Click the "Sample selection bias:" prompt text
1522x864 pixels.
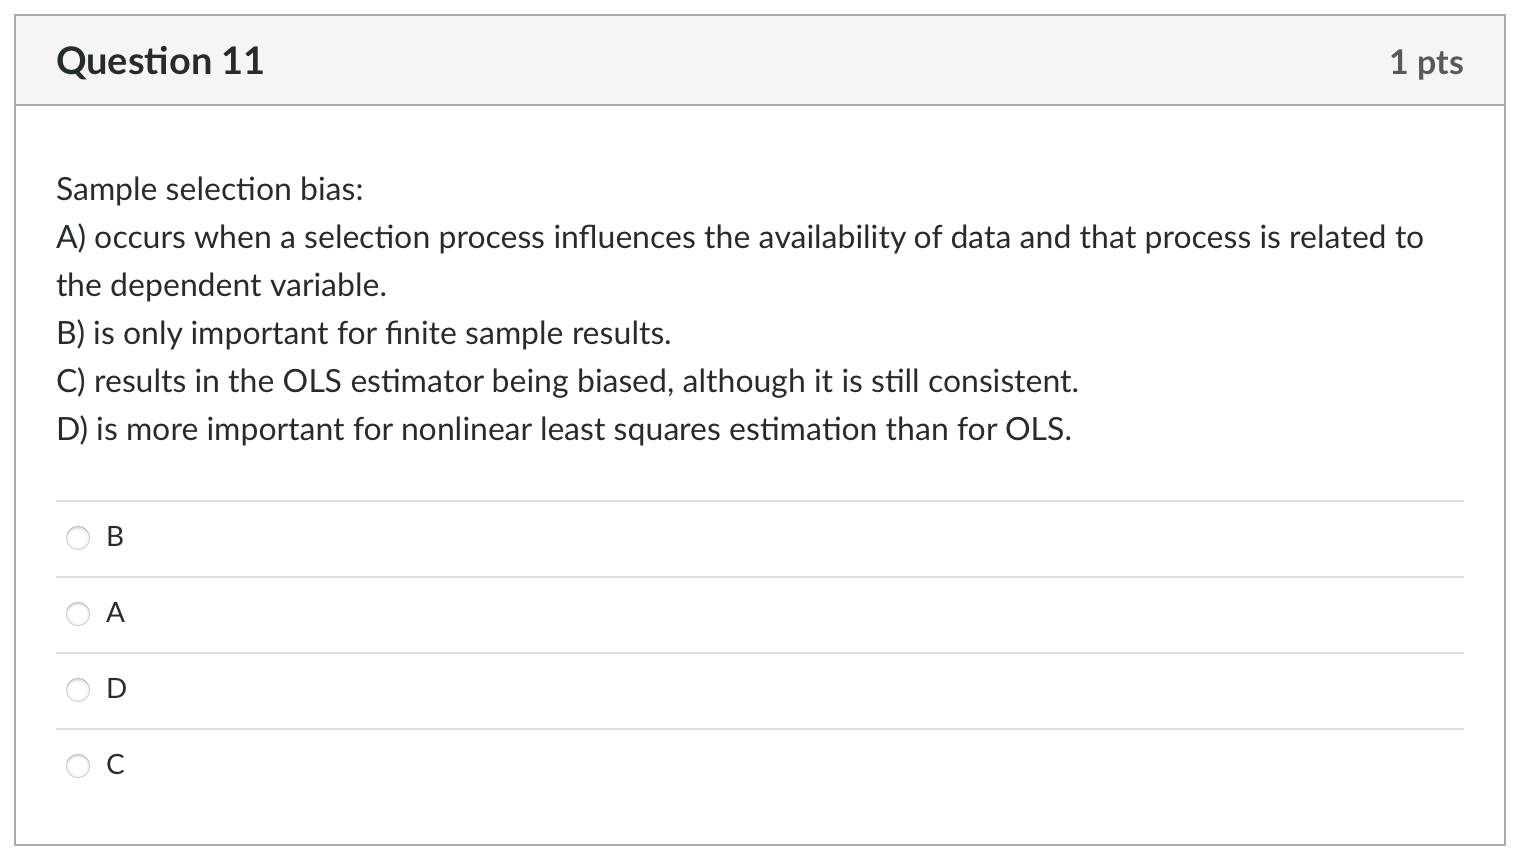click(x=210, y=189)
